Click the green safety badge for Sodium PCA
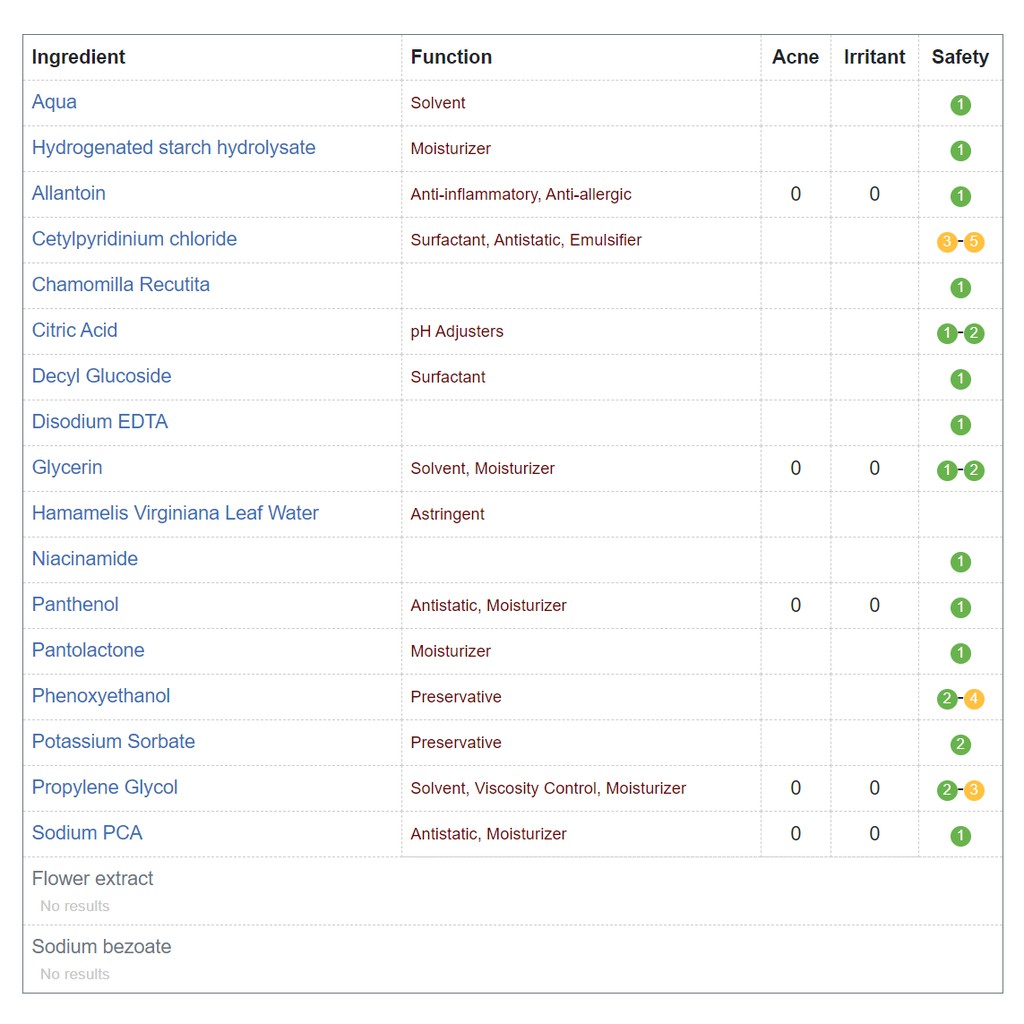1024x1024 pixels. tap(960, 836)
